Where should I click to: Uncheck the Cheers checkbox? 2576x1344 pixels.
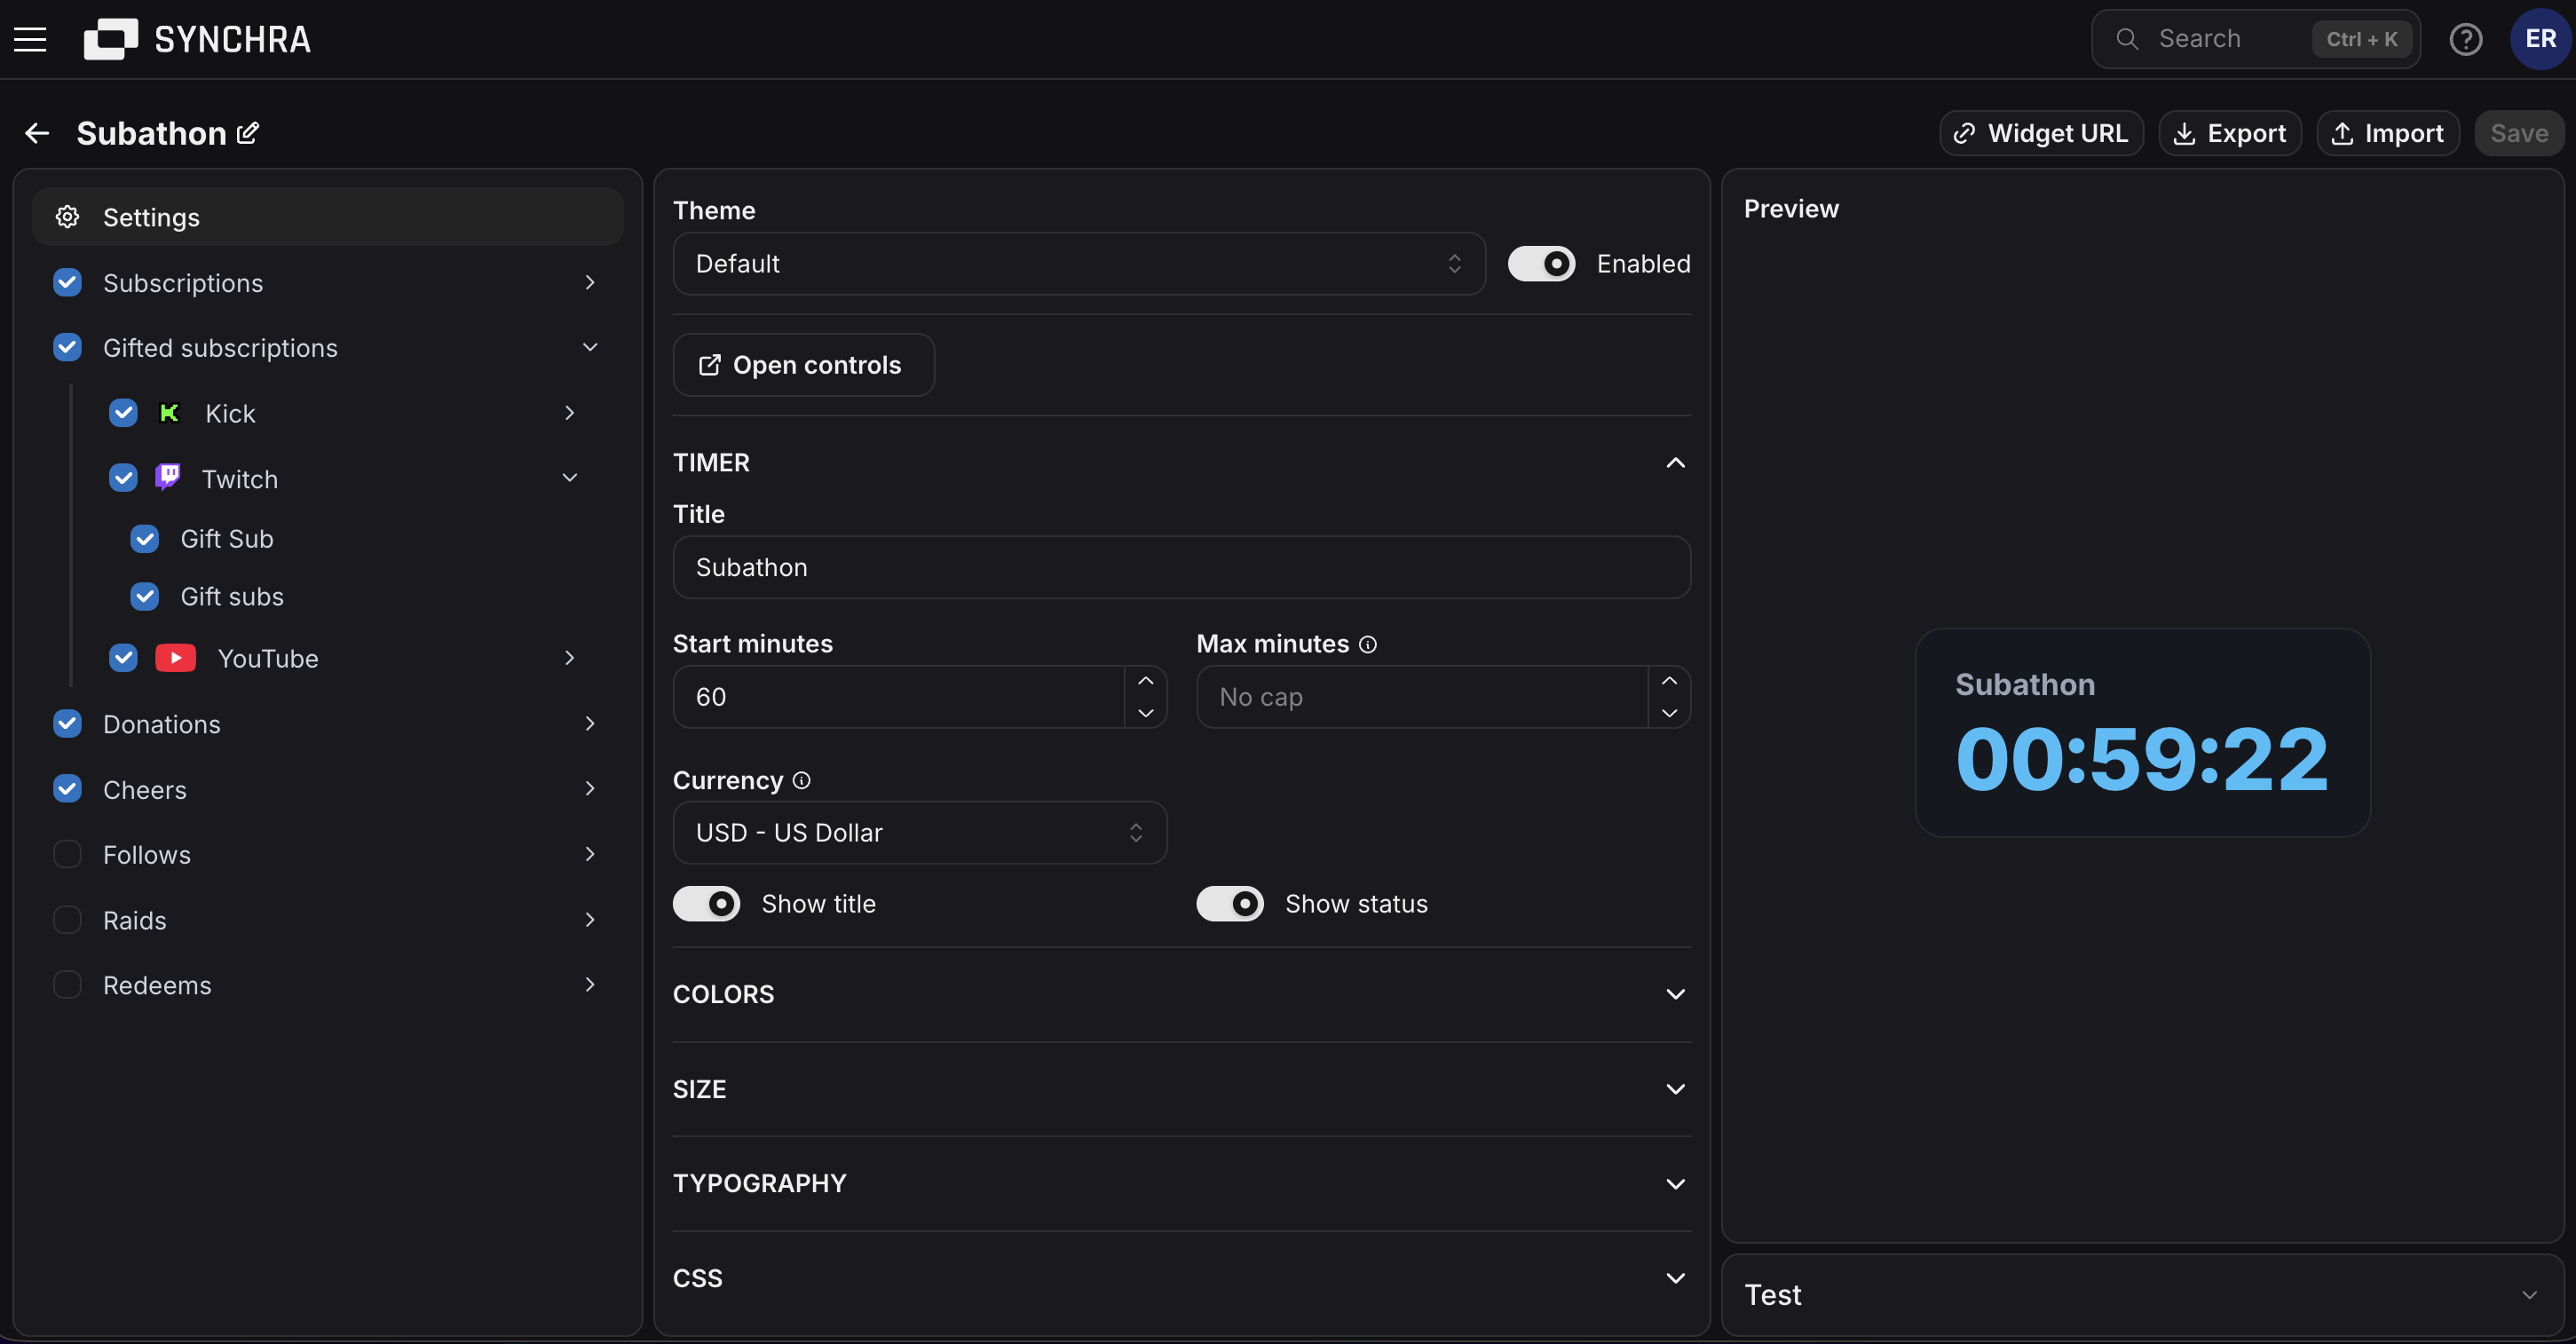[67, 789]
